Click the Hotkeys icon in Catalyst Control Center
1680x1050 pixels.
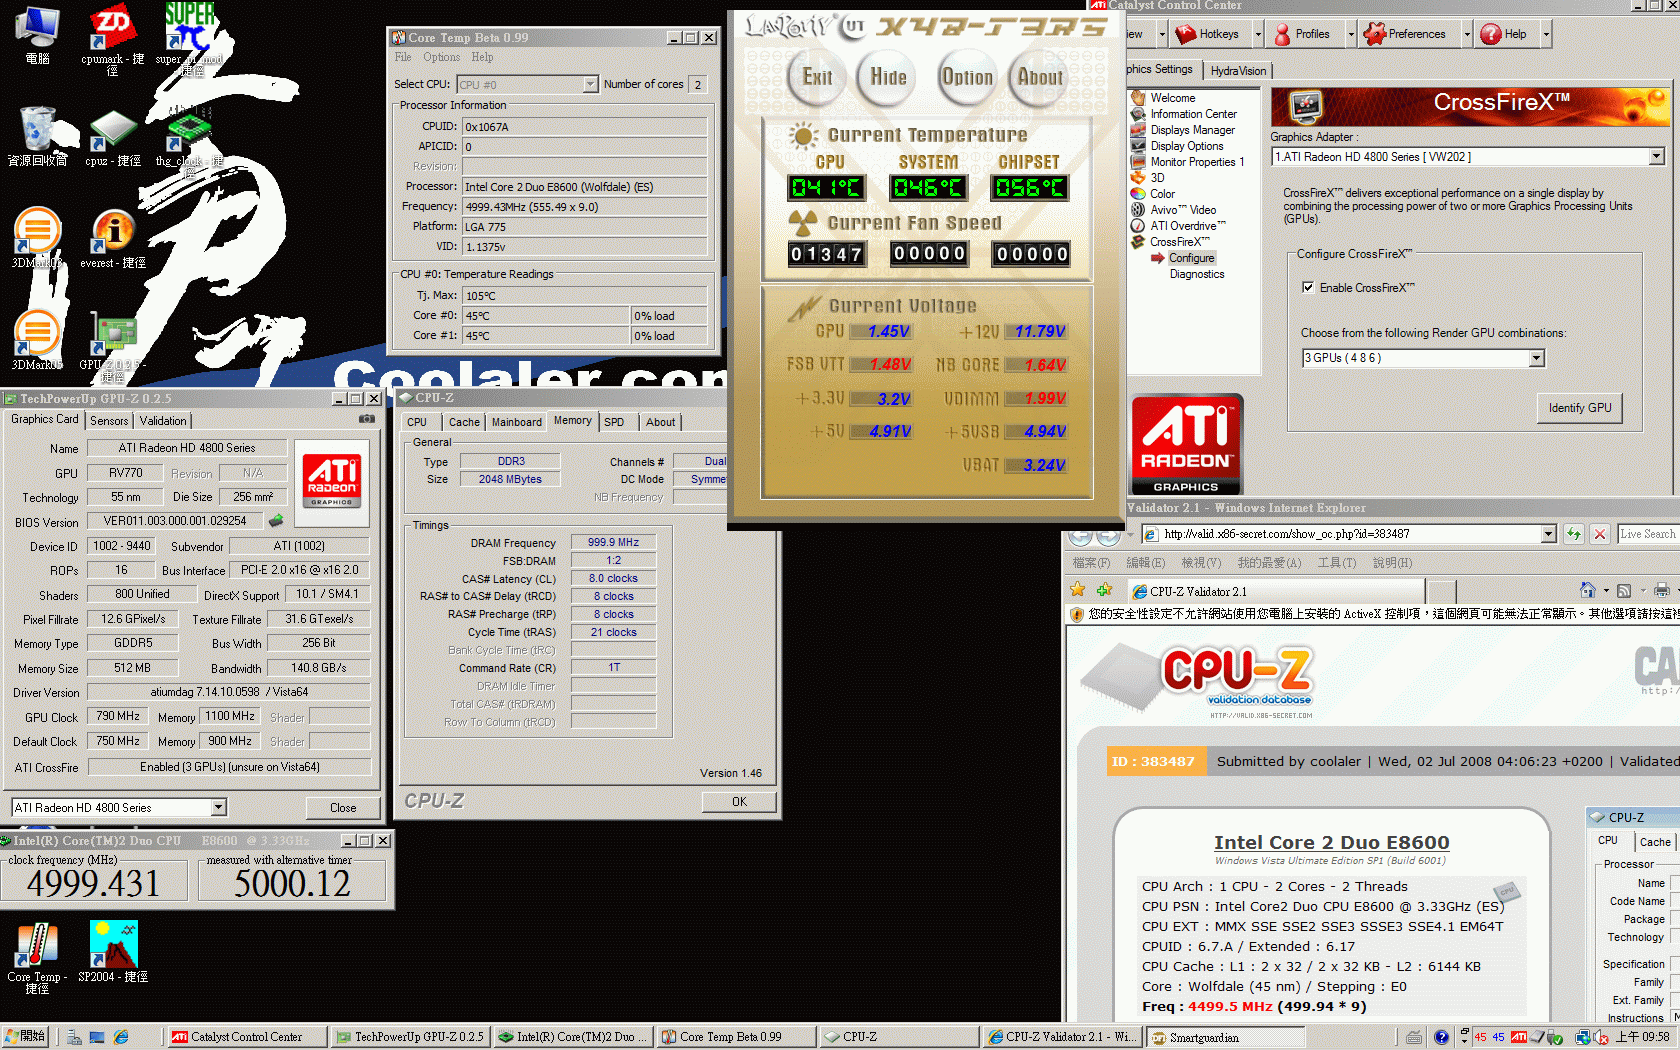pyautogui.click(x=1186, y=34)
